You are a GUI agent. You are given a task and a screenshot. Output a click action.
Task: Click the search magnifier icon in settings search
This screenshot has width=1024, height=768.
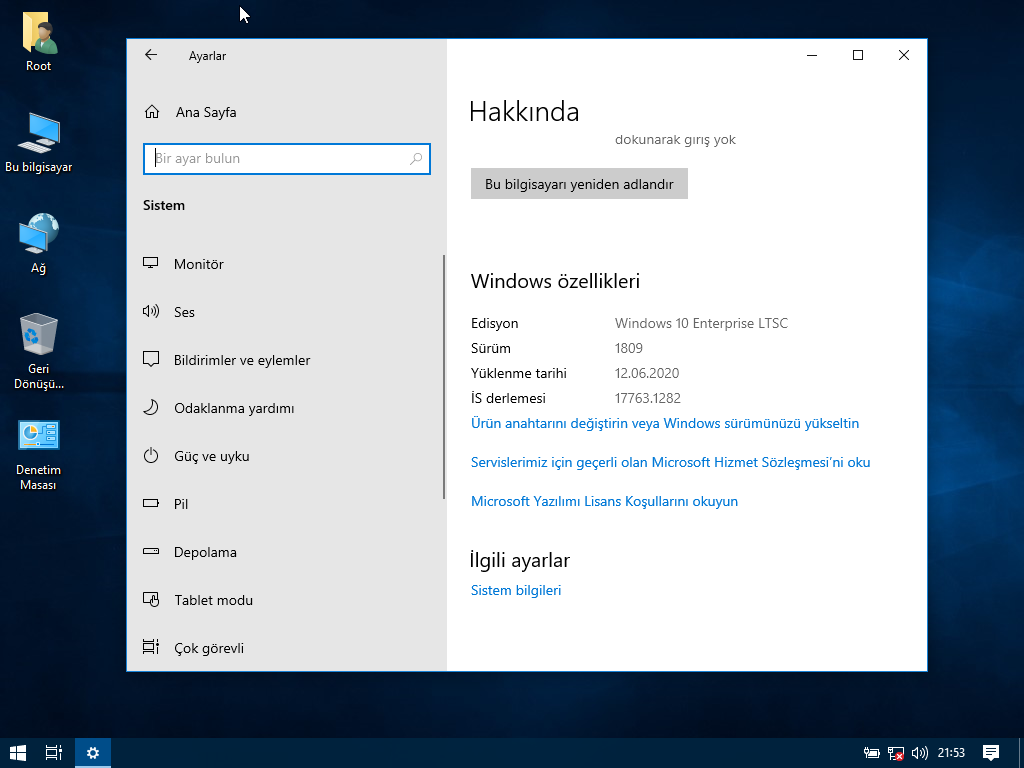pyautogui.click(x=416, y=159)
